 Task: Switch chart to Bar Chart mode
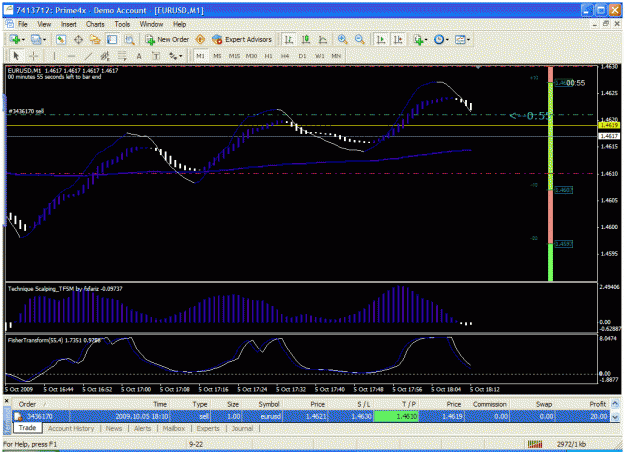(289, 39)
